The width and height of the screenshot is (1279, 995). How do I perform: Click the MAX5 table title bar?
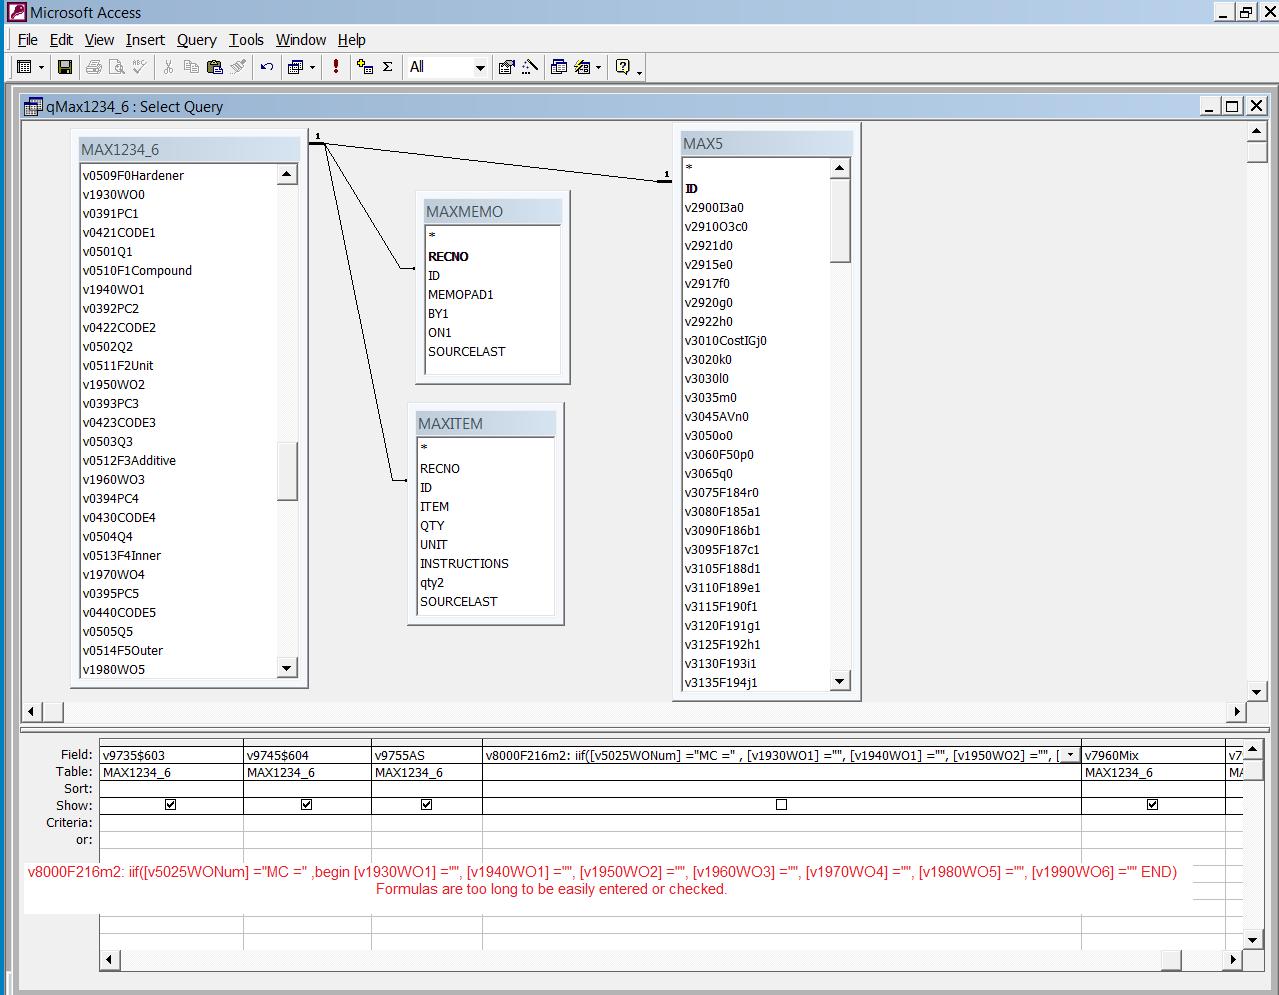coord(766,143)
